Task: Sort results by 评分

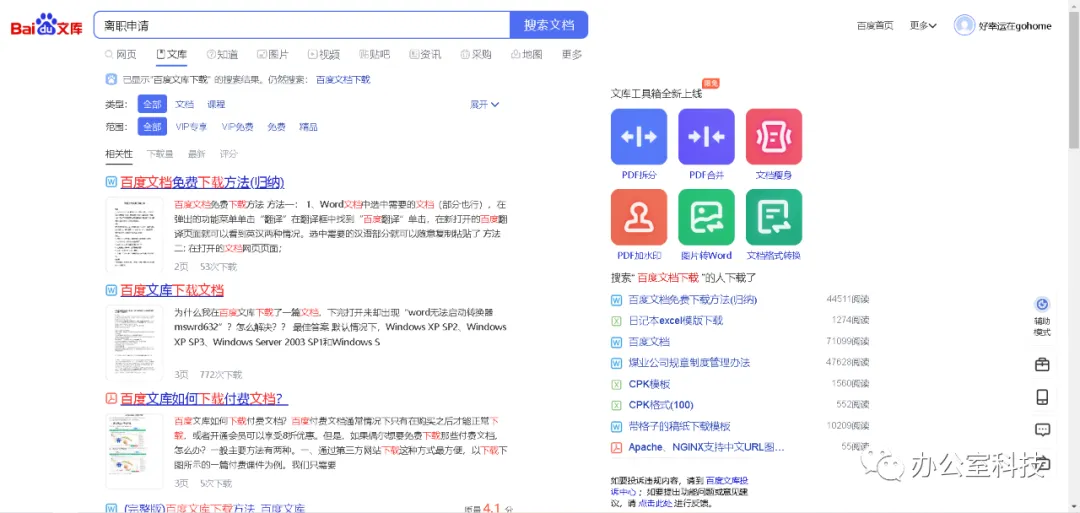Action: 229,154
